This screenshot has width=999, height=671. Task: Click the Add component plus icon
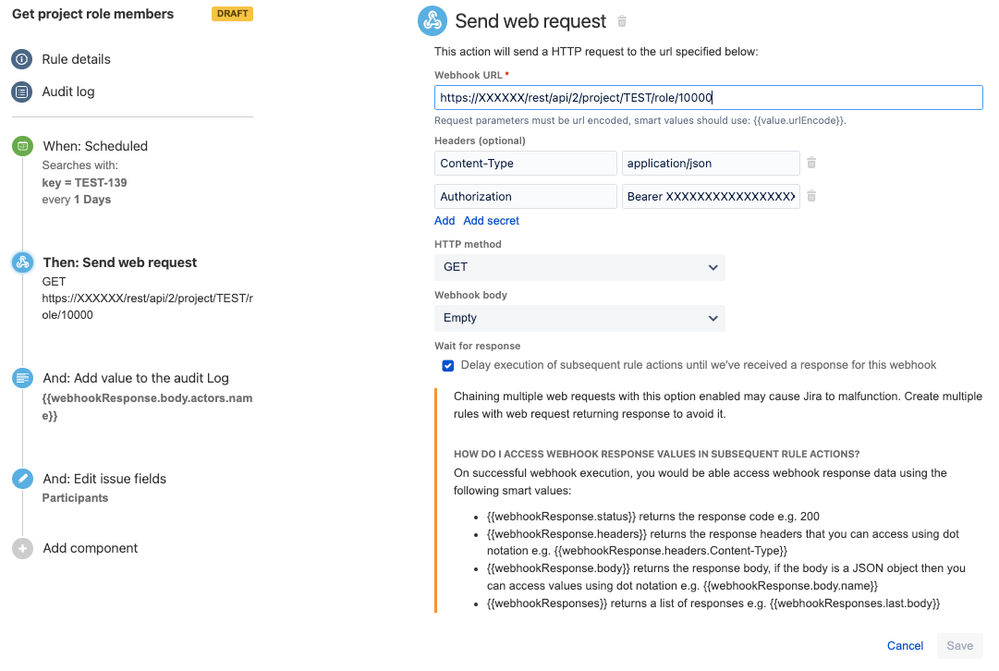22,548
